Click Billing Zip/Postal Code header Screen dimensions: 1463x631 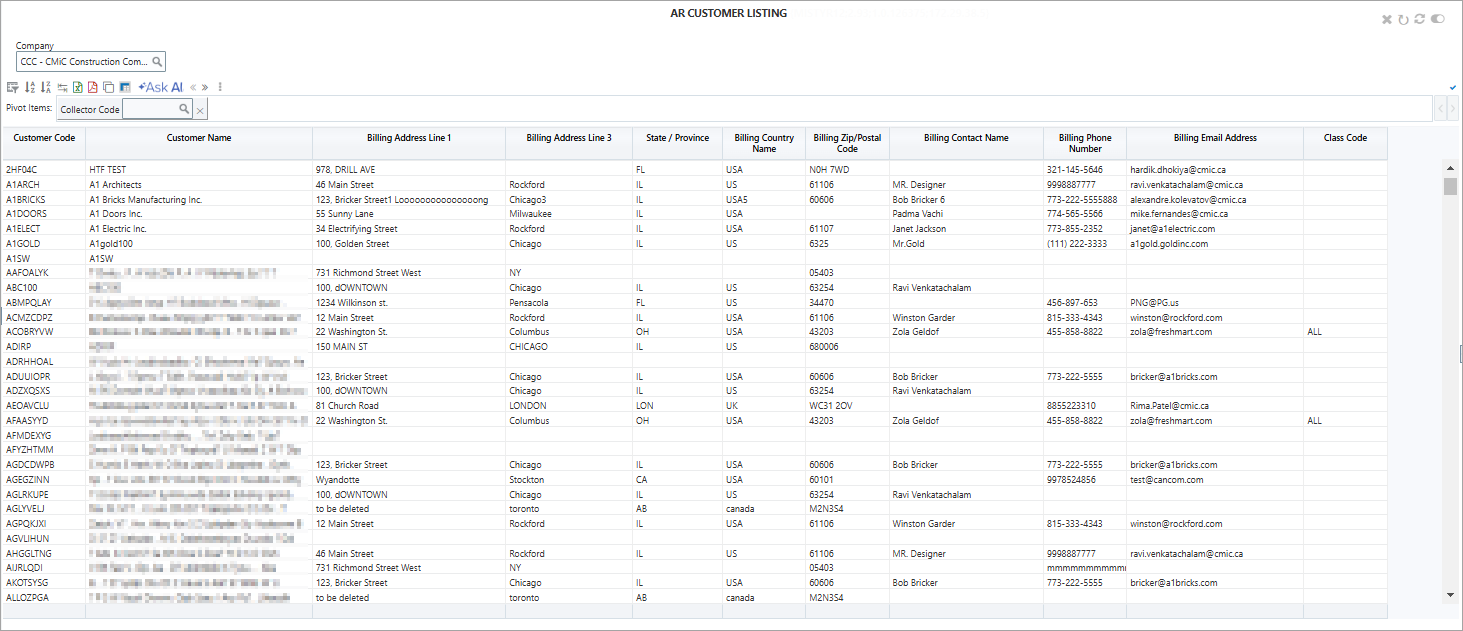point(847,143)
